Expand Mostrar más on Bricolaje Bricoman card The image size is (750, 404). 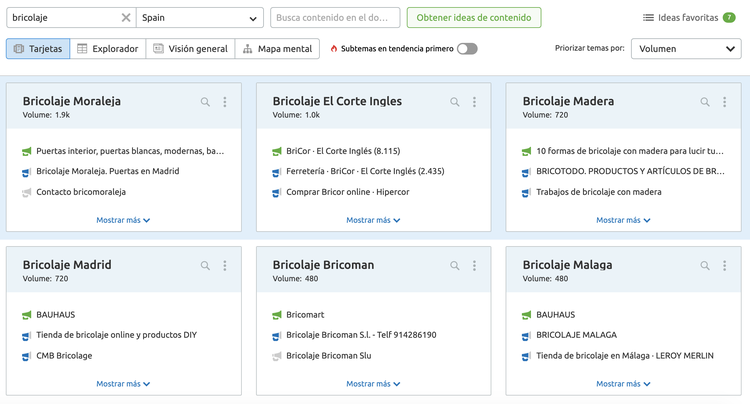[x=373, y=384]
